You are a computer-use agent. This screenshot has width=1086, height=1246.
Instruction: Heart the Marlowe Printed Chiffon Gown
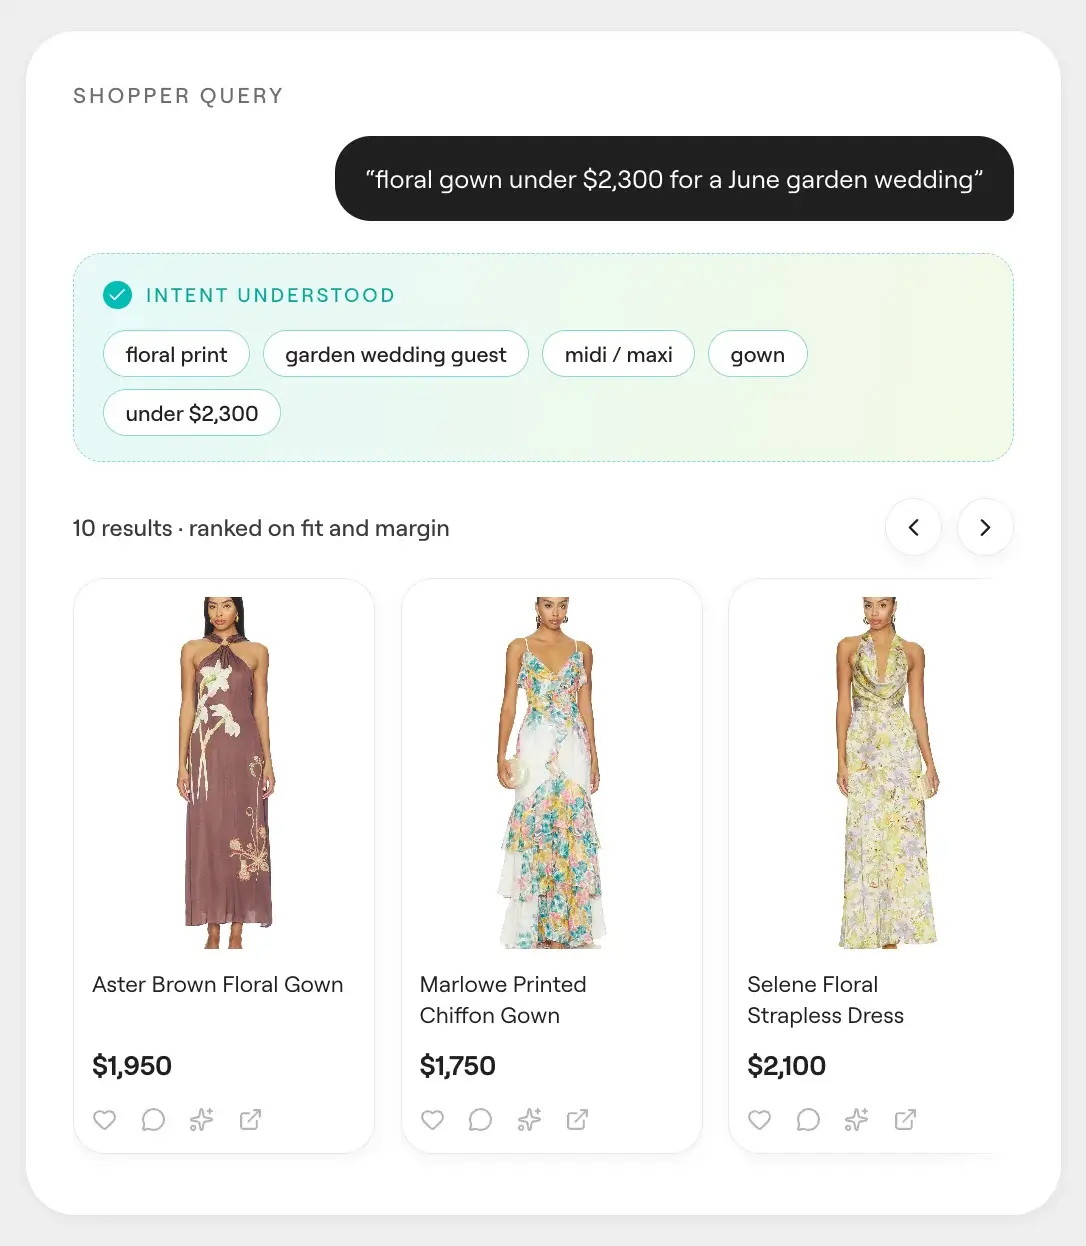pyautogui.click(x=432, y=1120)
